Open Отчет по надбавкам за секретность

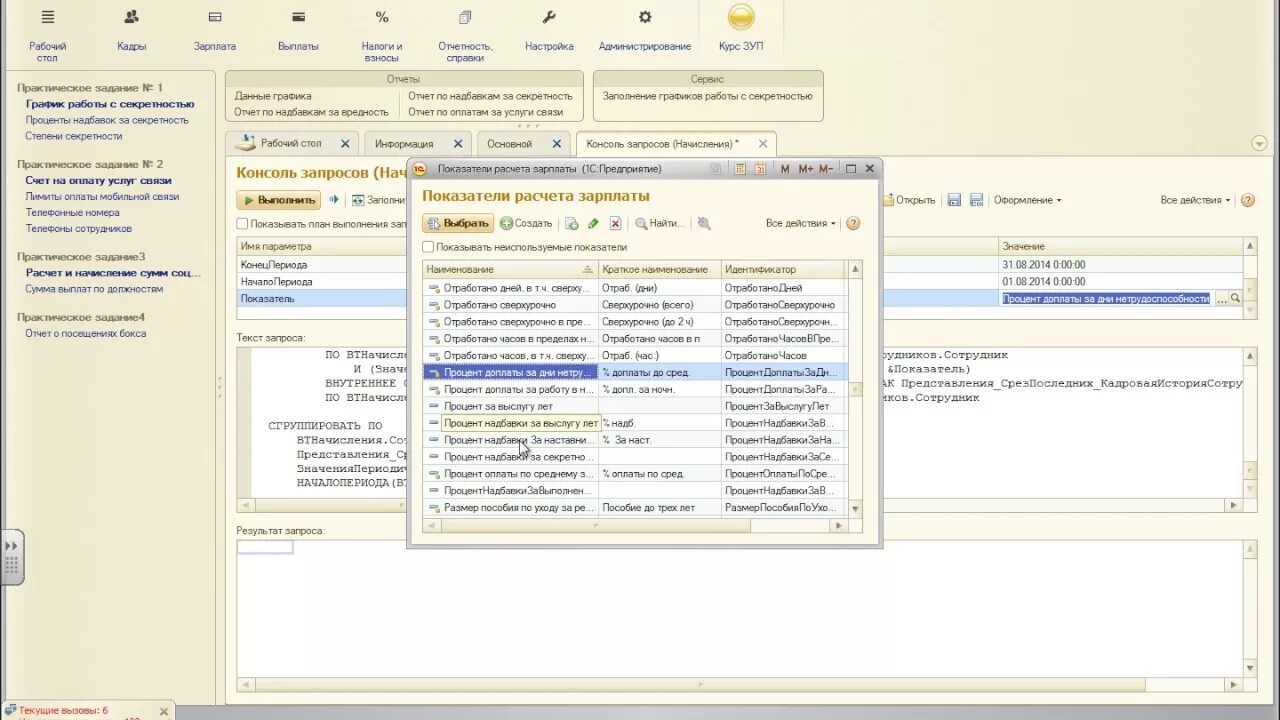(490, 96)
